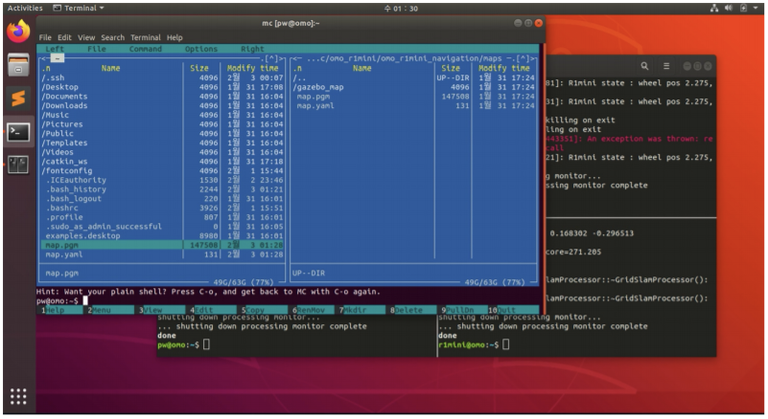Select /Videos in the left panel
The width and height of the screenshot is (768, 419).
[57, 152]
